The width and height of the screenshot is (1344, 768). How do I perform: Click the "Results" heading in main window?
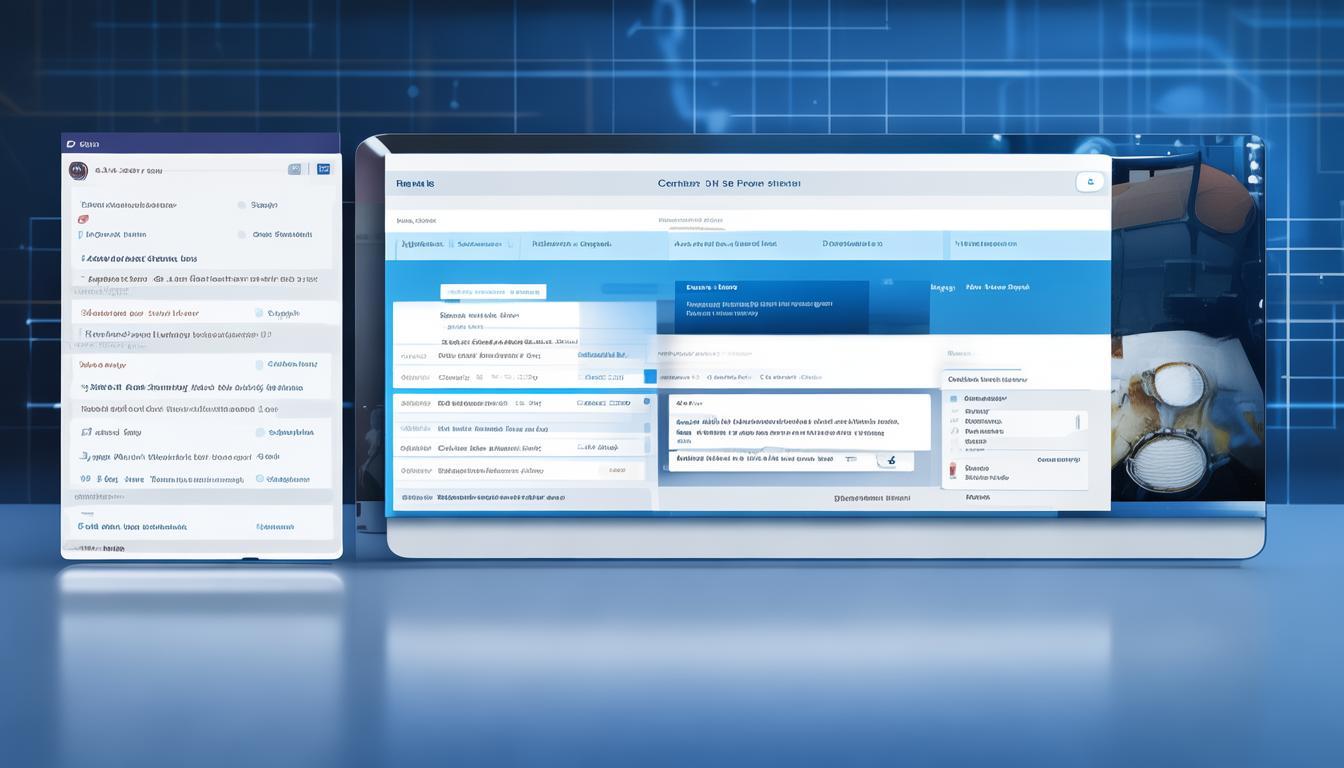[x=415, y=184]
